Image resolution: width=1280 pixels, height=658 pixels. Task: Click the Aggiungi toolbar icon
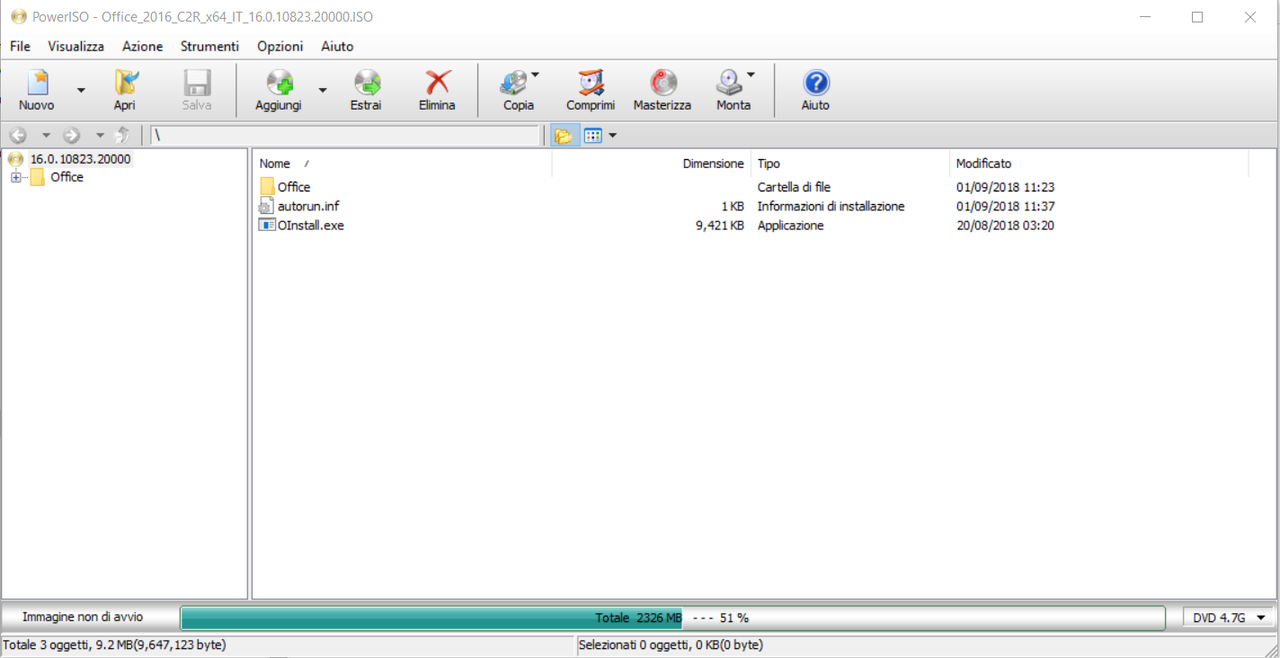pos(279,83)
